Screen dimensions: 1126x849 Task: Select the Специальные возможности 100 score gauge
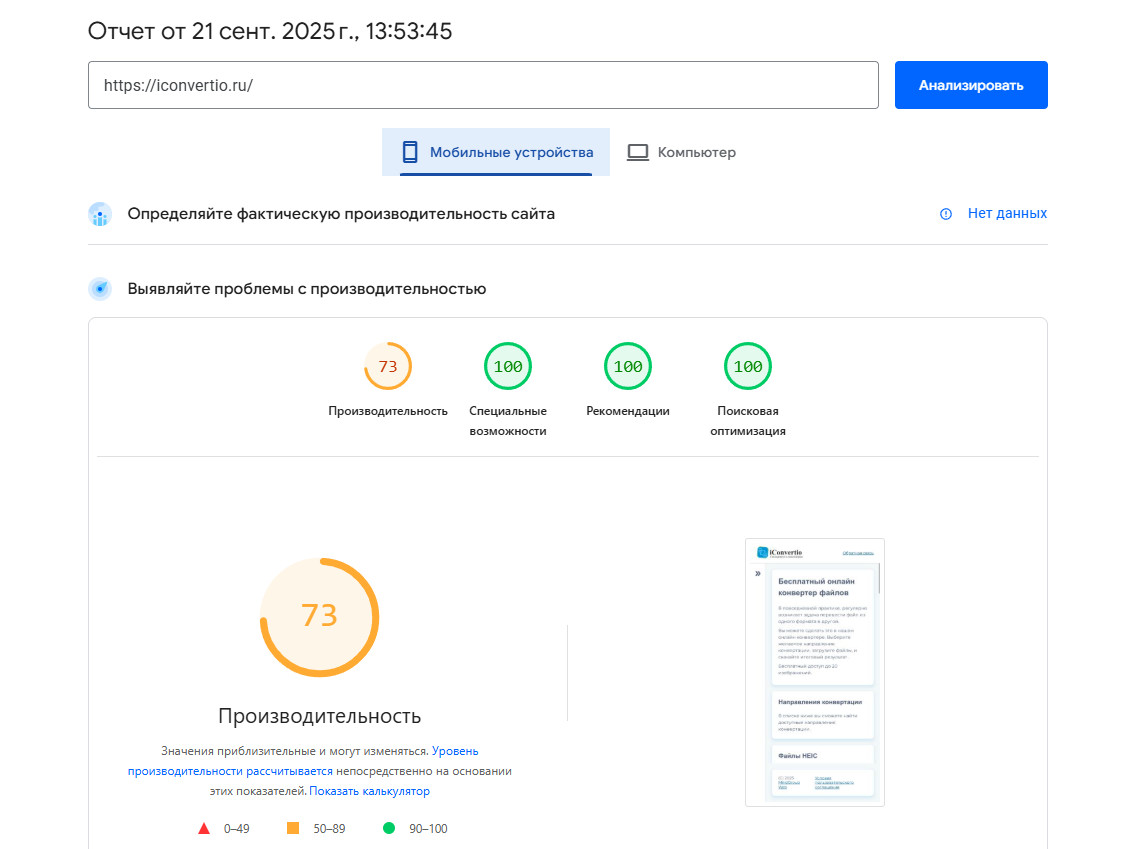pos(508,367)
